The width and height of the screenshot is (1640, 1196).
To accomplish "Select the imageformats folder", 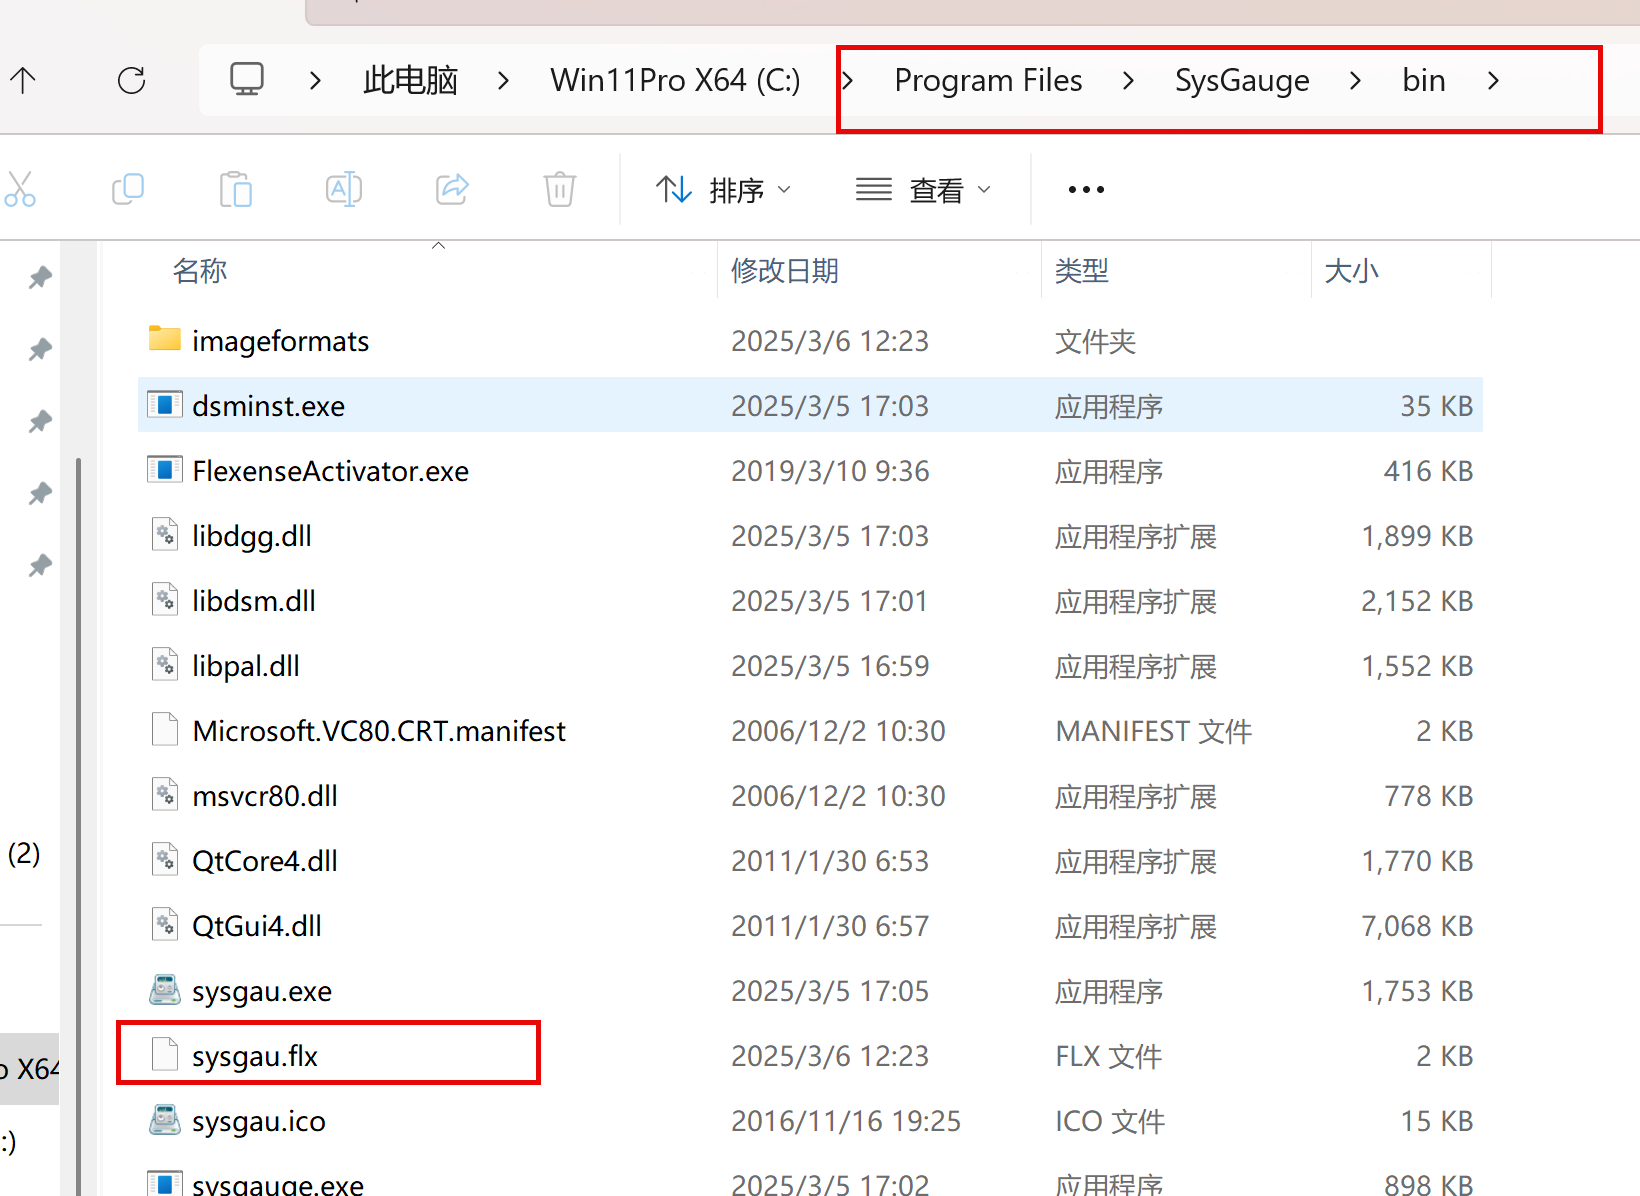I will click(280, 342).
